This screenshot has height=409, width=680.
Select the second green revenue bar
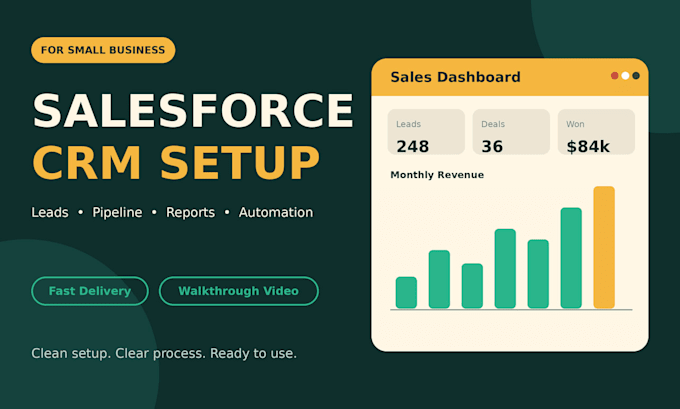(x=439, y=279)
